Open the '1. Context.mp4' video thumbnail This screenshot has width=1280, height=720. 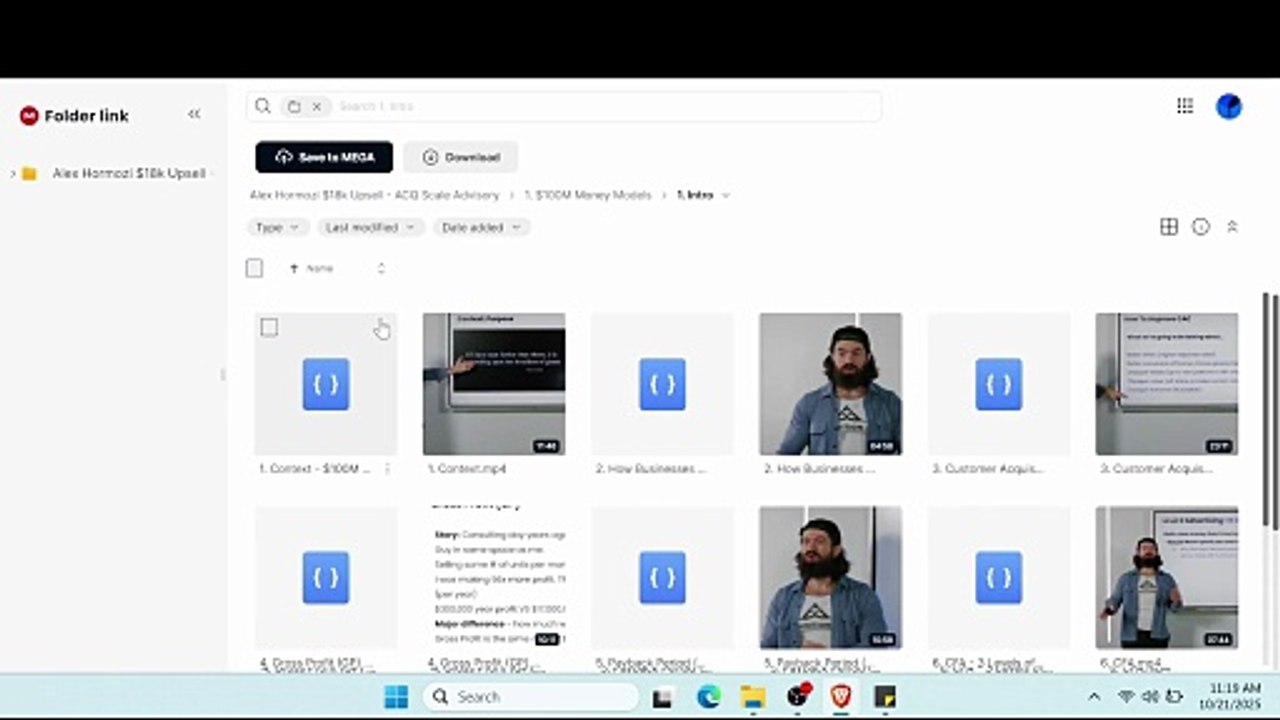(494, 384)
